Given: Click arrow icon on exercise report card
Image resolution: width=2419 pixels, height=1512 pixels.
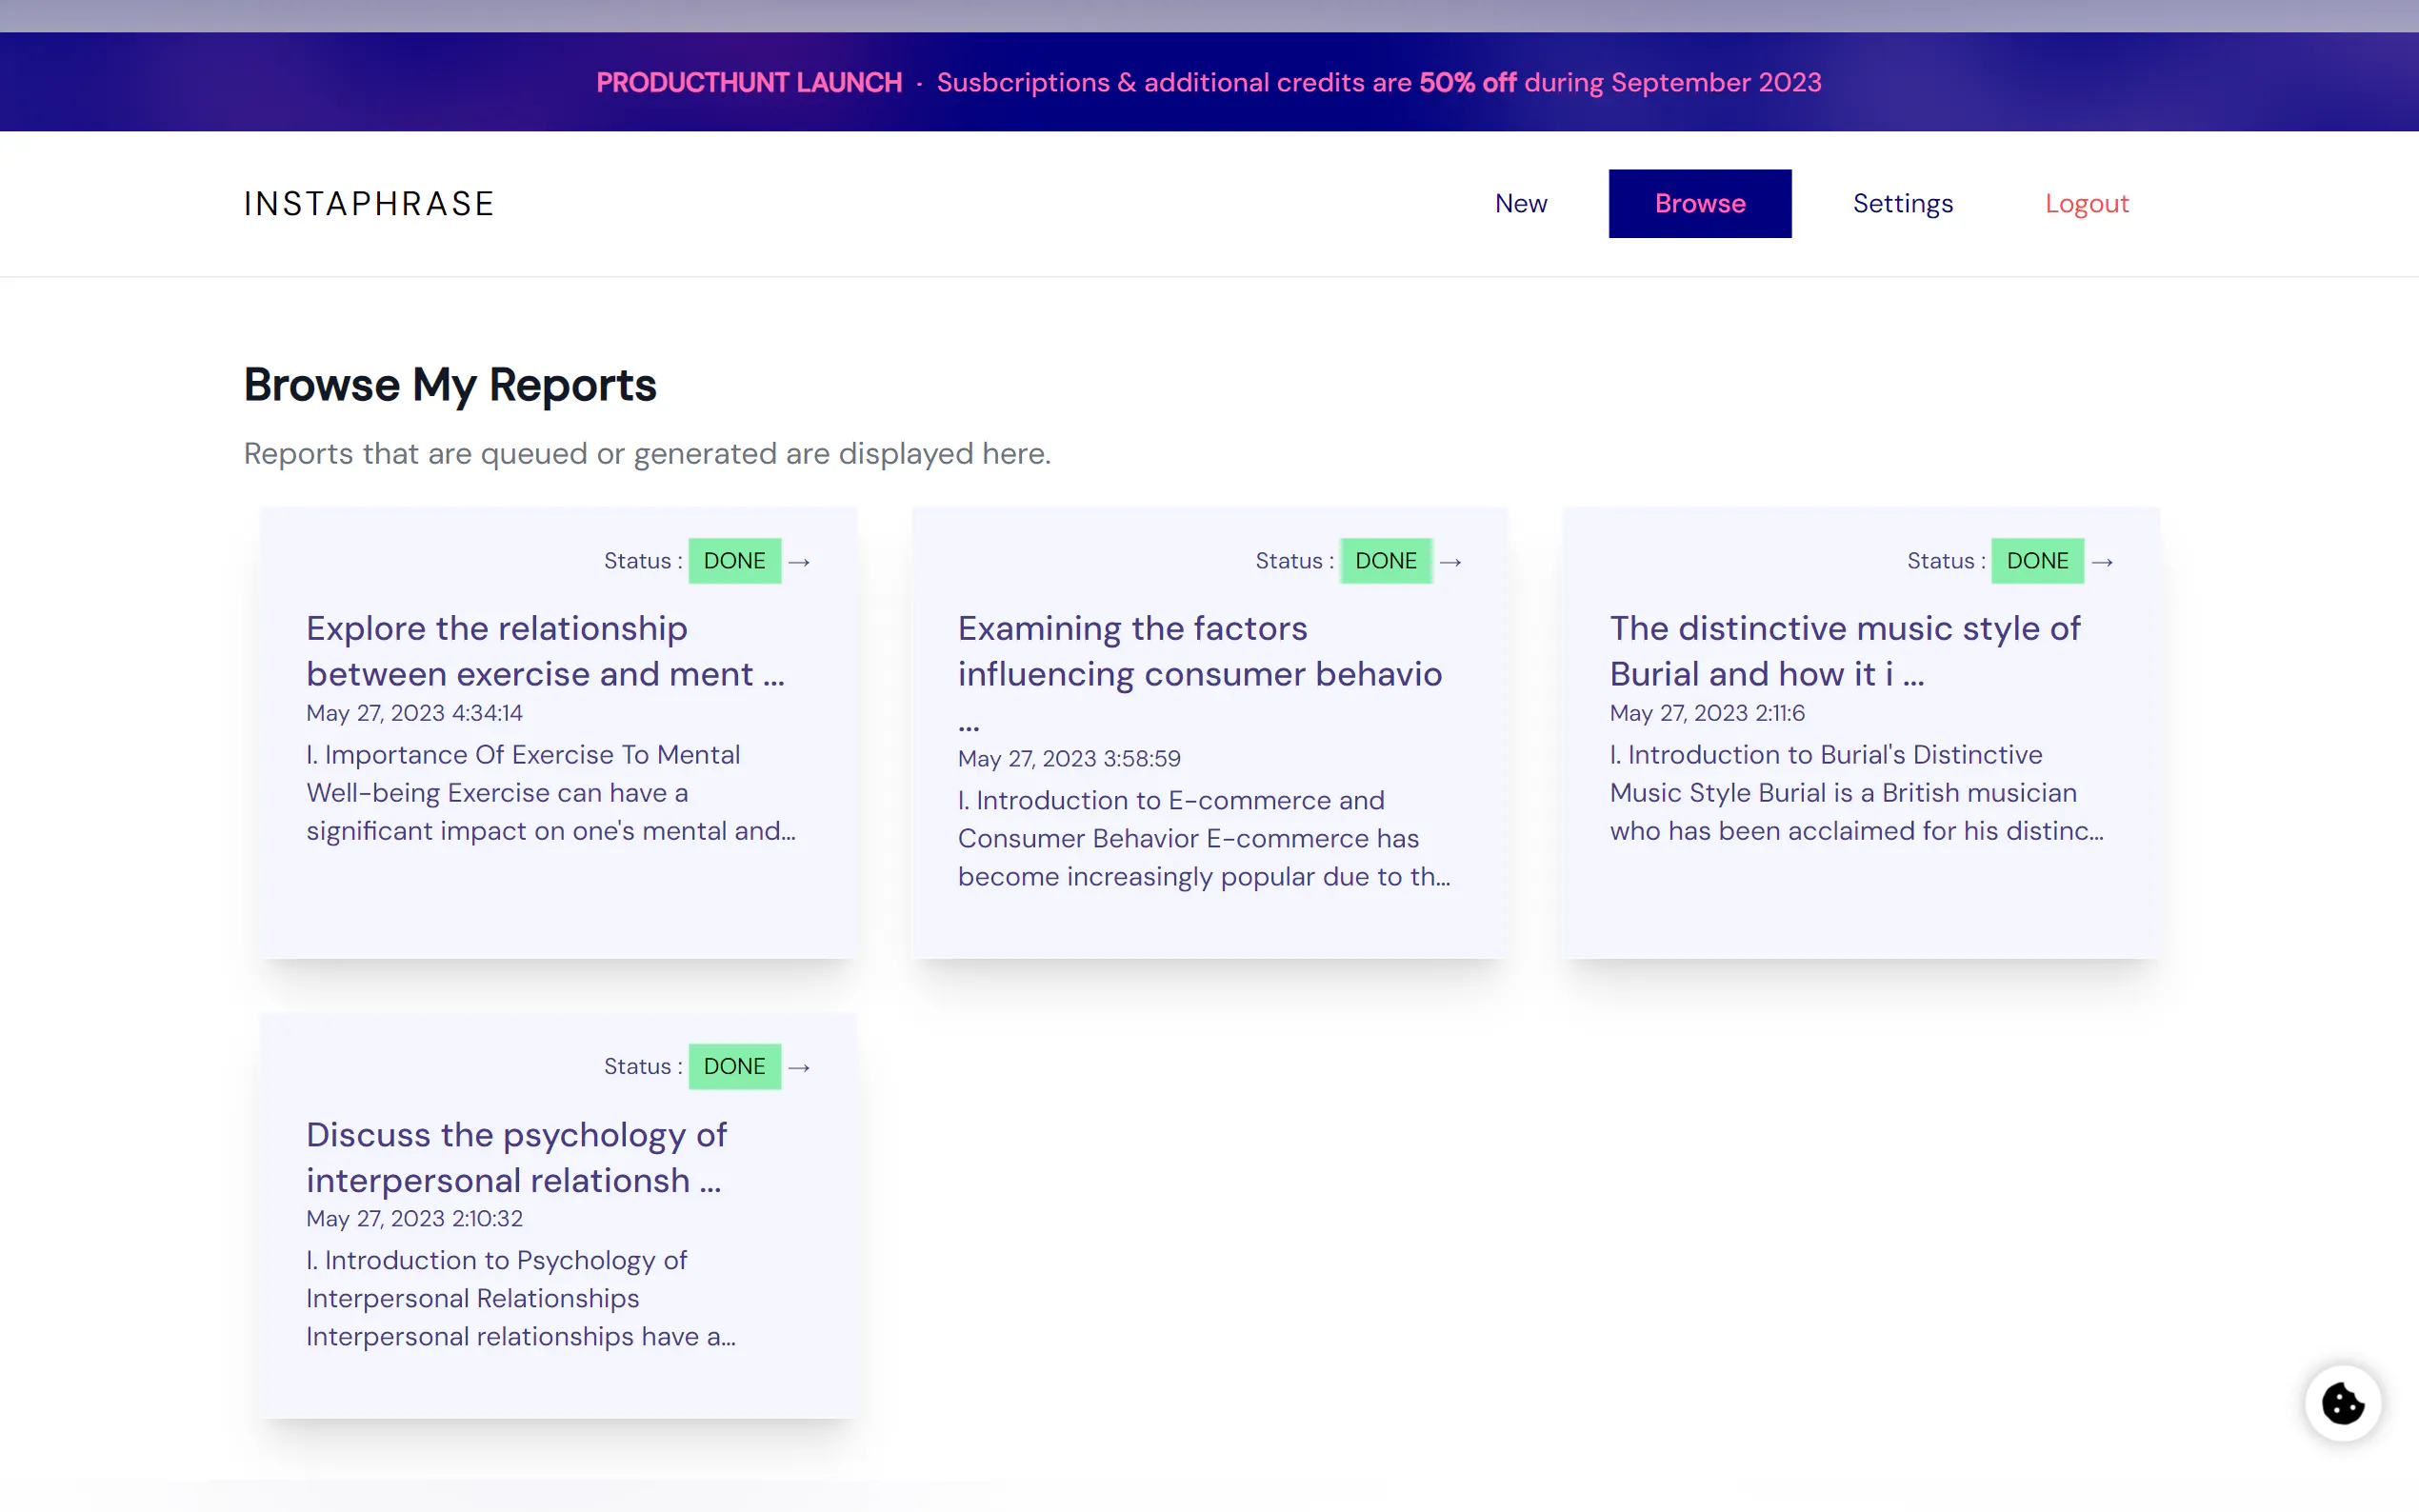Looking at the screenshot, I should (x=799, y=562).
